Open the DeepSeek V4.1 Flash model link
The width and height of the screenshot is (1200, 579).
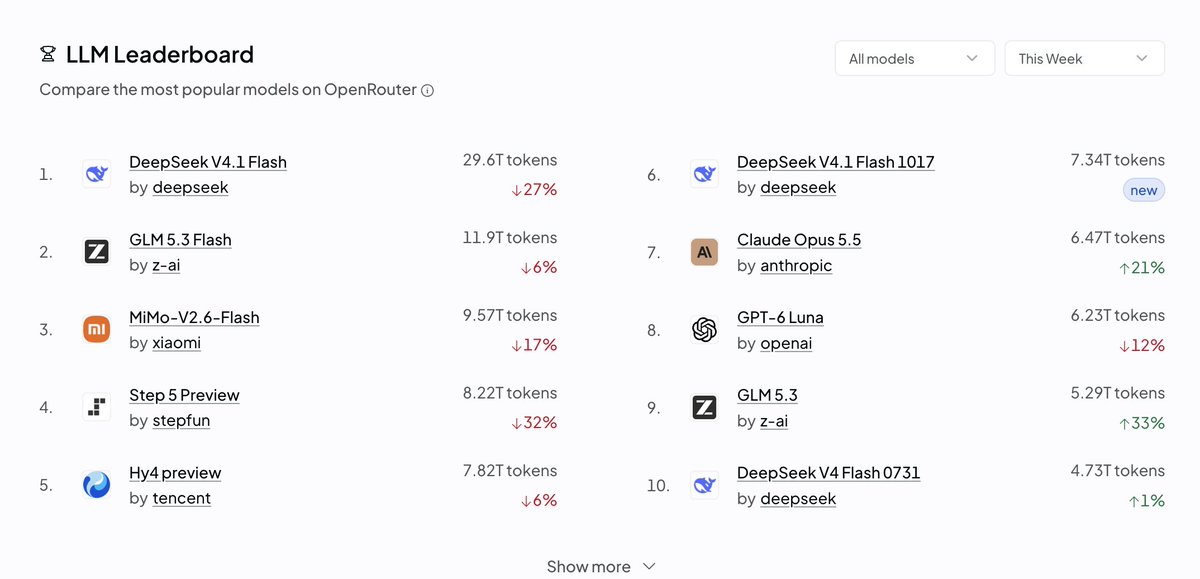(208, 162)
